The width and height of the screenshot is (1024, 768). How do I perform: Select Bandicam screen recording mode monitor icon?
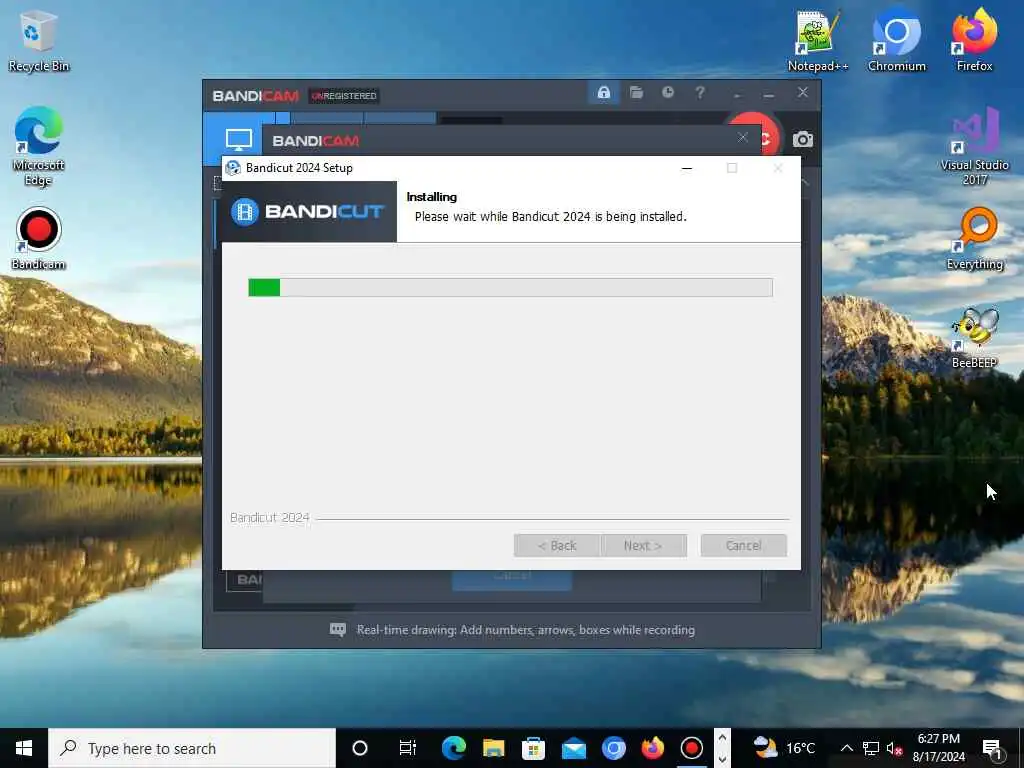[x=238, y=139]
